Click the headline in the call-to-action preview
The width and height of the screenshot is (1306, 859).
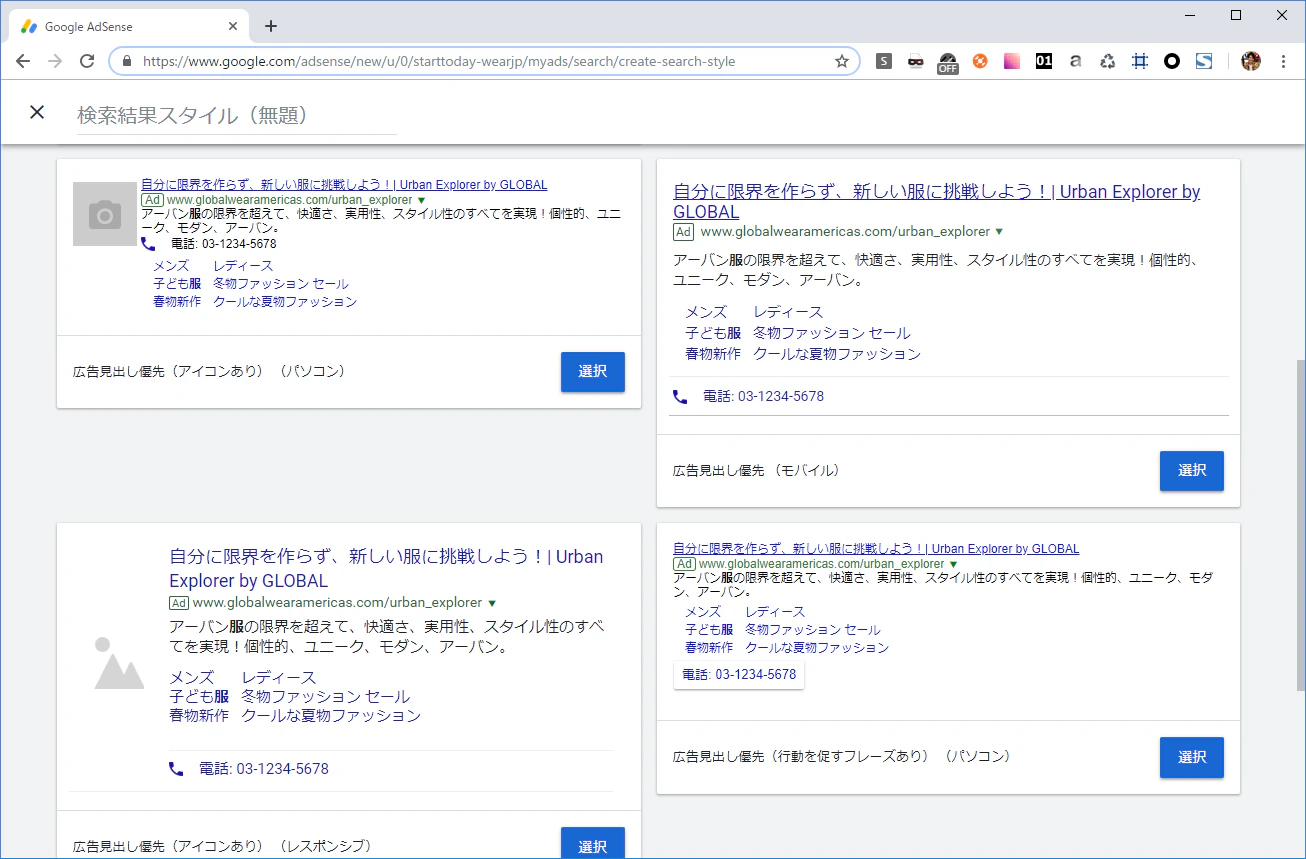coord(876,549)
